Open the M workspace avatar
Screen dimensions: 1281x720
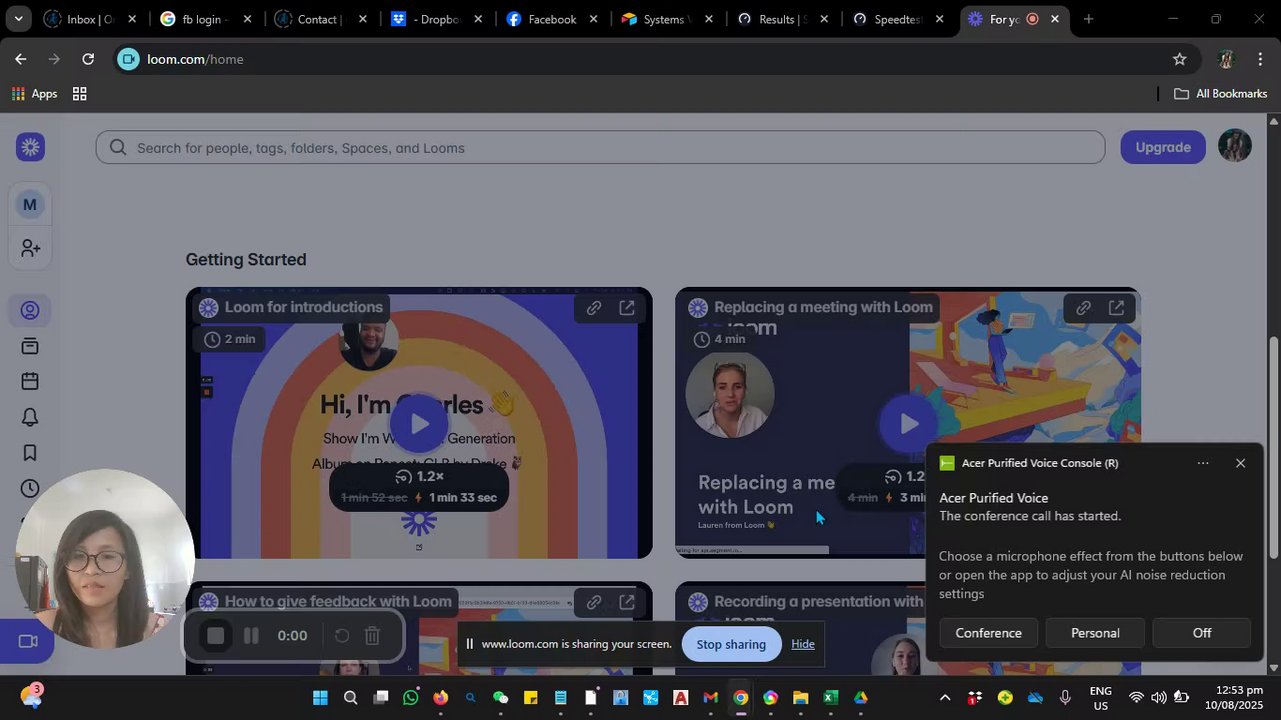(30, 204)
